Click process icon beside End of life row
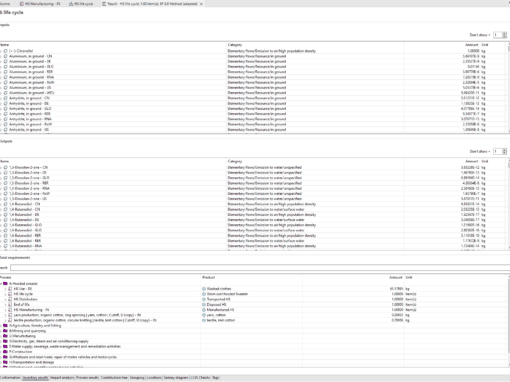This screenshot has width=510, height=382. (10, 305)
